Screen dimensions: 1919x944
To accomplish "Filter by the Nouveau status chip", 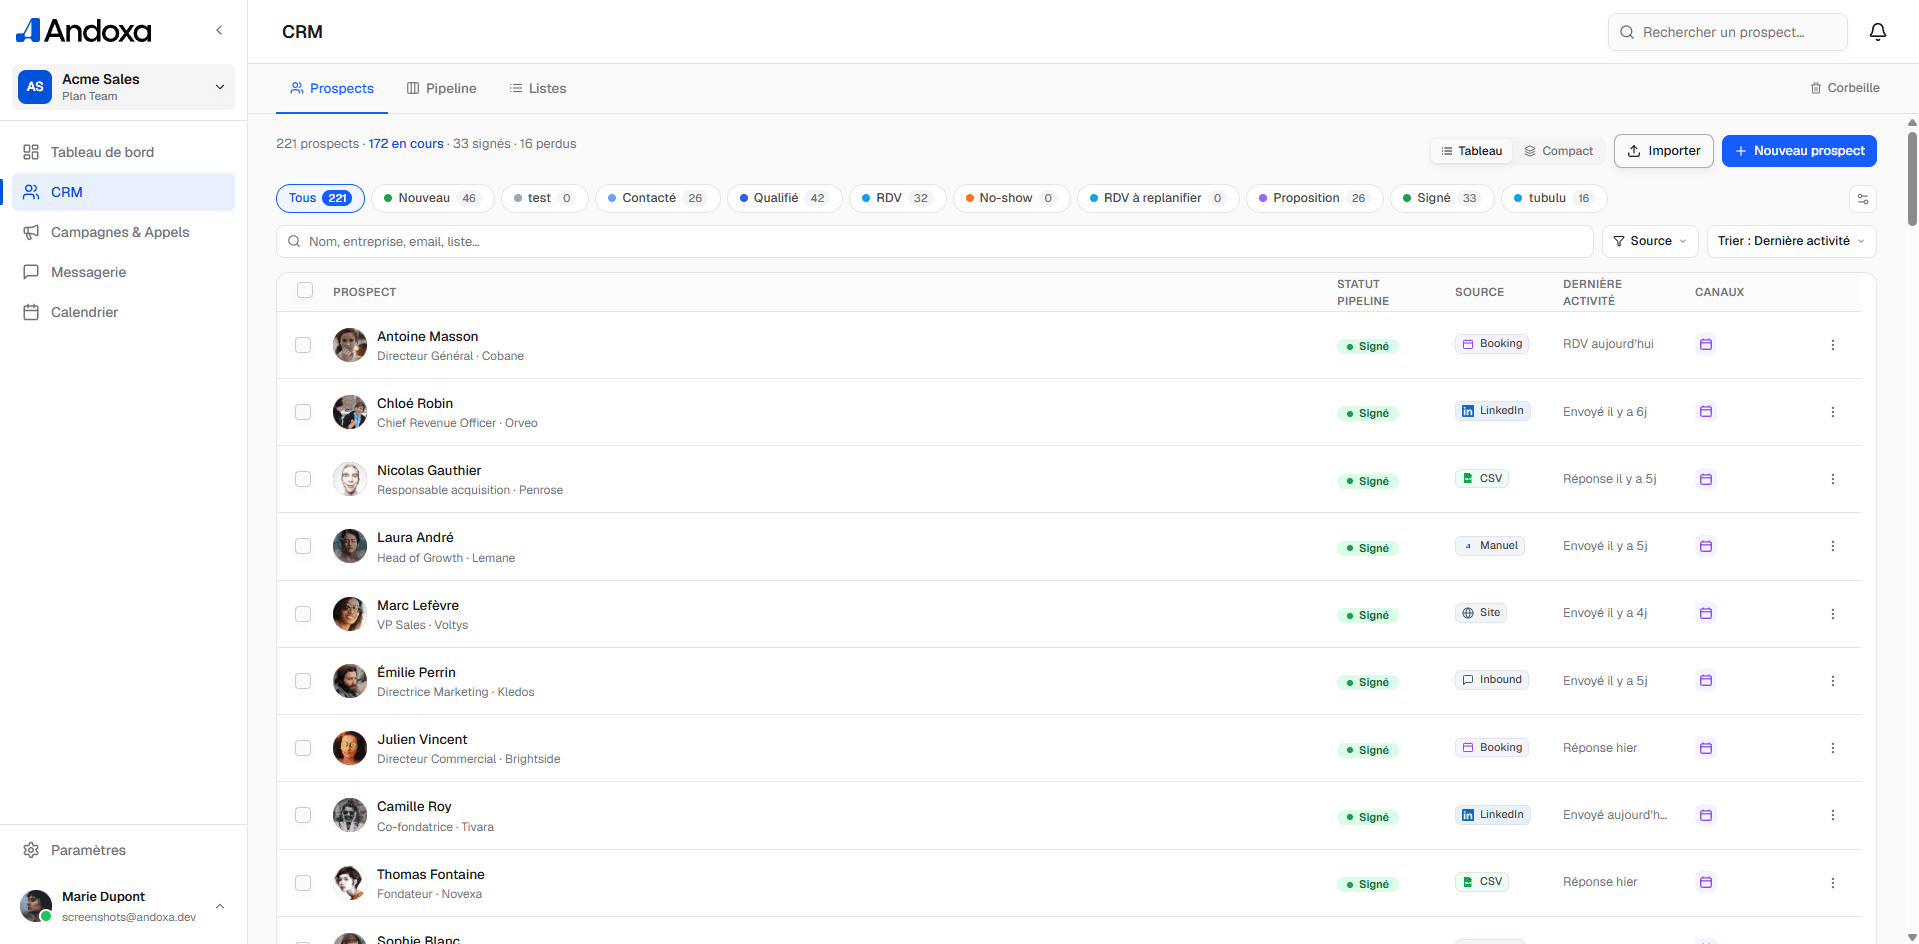I will pyautogui.click(x=432, y=198).
